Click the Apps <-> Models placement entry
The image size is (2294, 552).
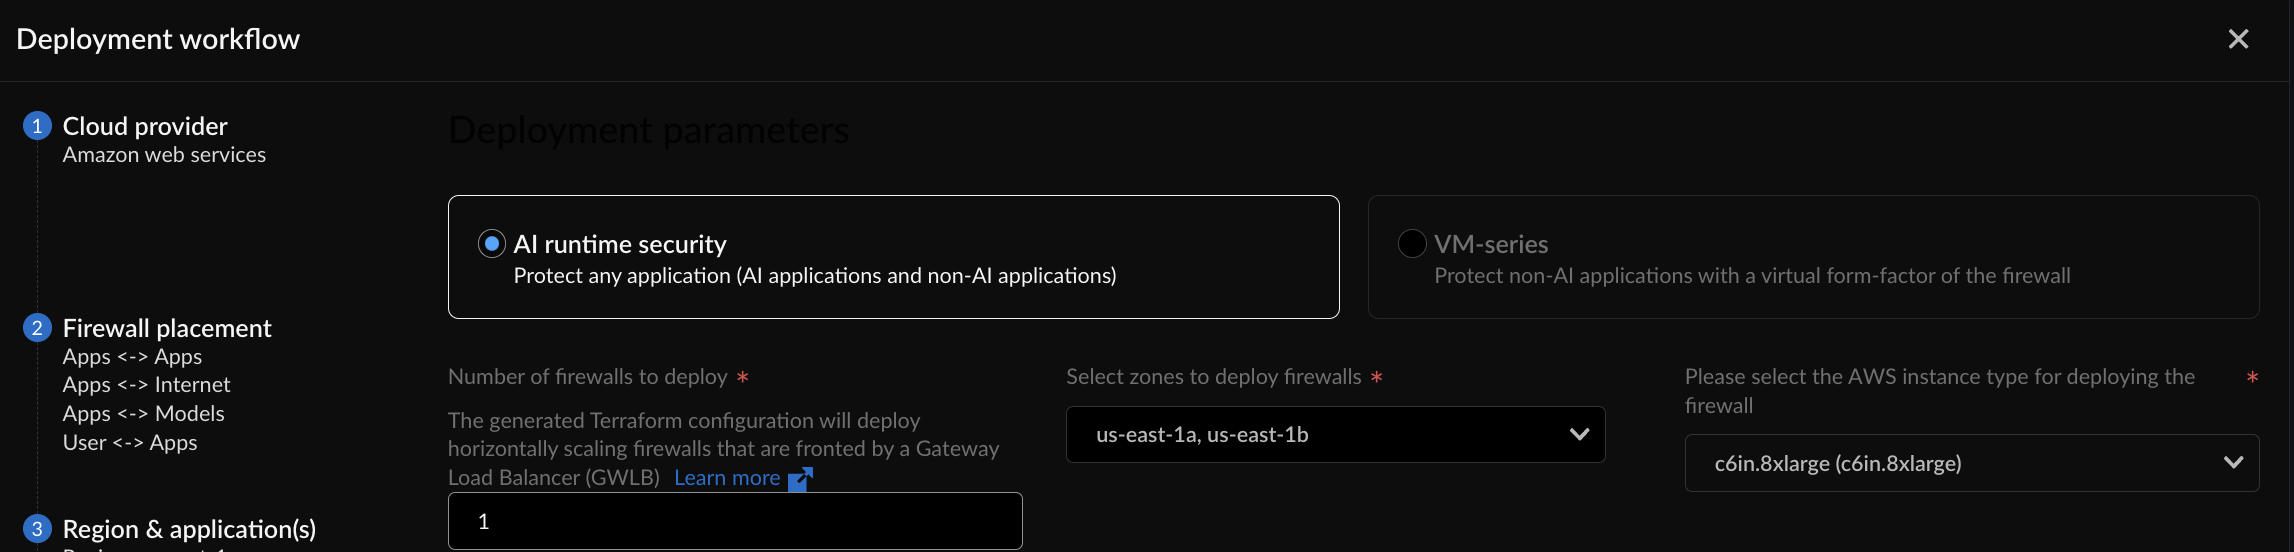(x=143, y=414)
